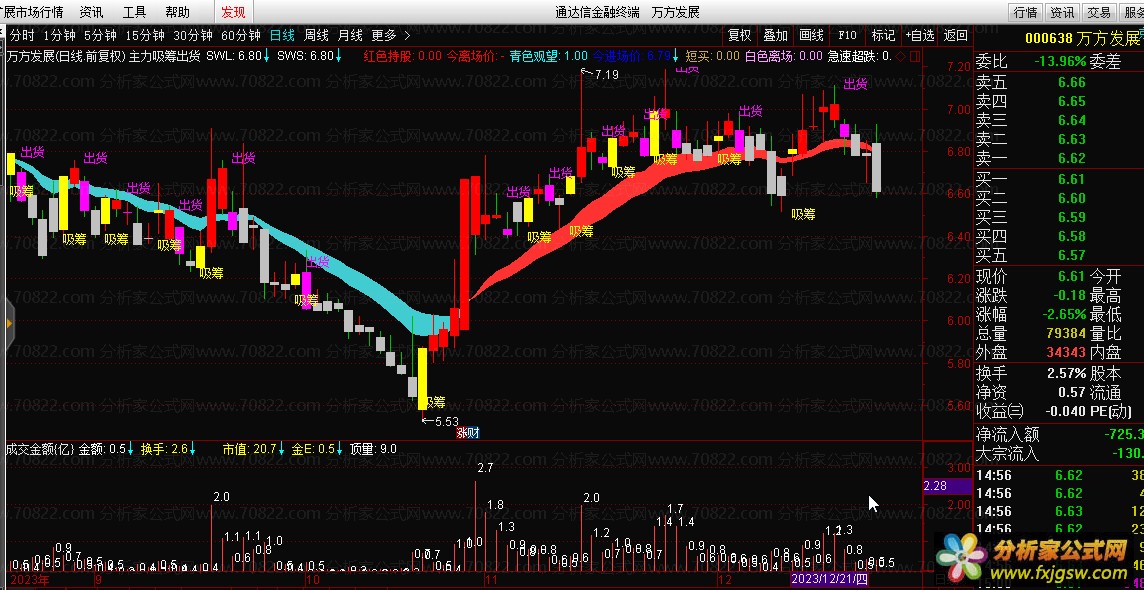Click the red diamond icon on indicator bar

click(900, 55)
